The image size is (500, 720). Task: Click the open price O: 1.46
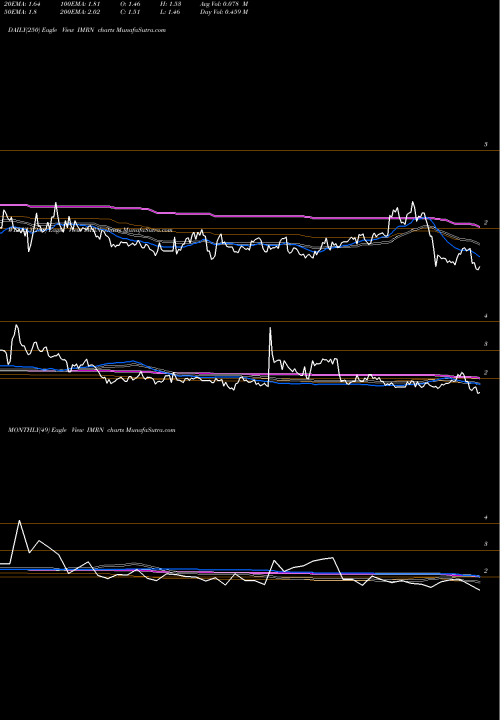130,4
